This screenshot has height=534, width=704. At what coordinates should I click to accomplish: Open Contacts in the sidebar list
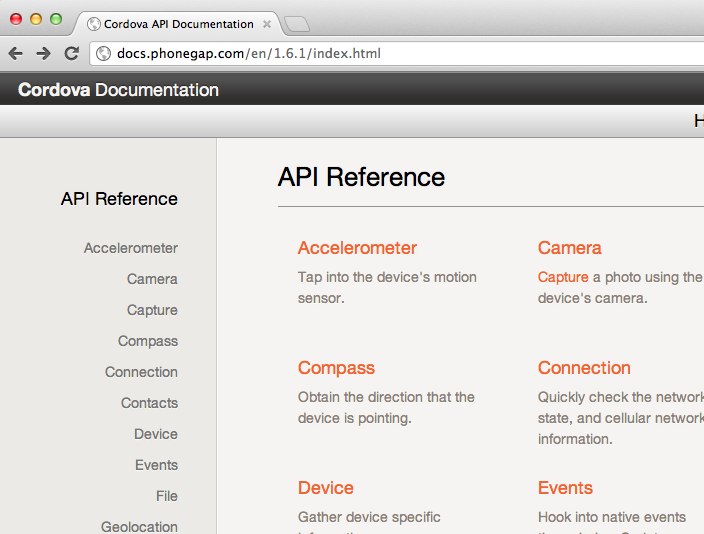pyautogui.click(x=149, y=403)
